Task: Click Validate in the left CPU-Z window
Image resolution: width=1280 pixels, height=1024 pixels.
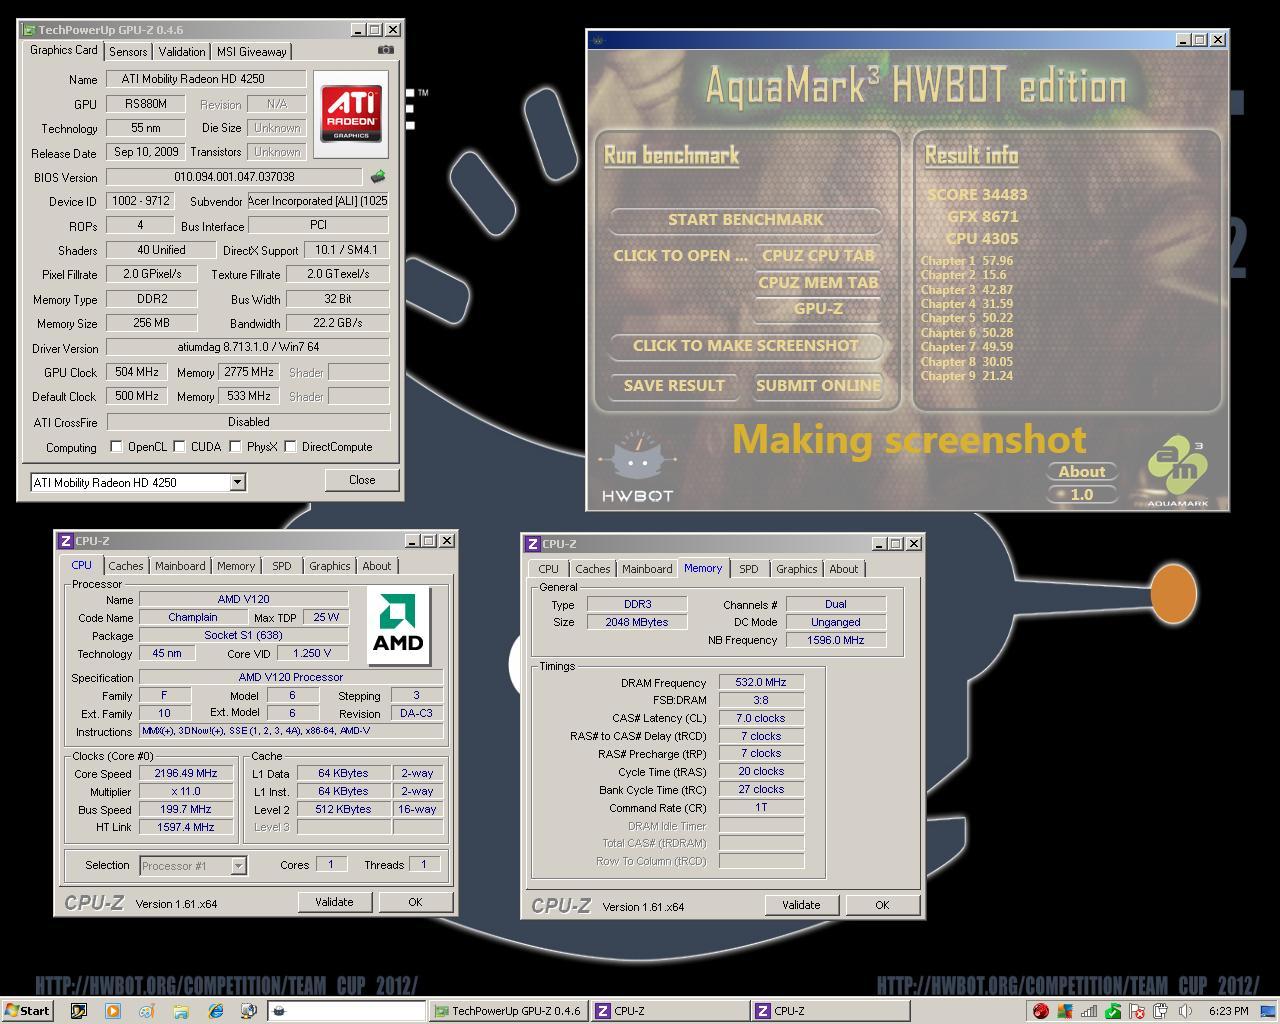Action: coord(334,902)
